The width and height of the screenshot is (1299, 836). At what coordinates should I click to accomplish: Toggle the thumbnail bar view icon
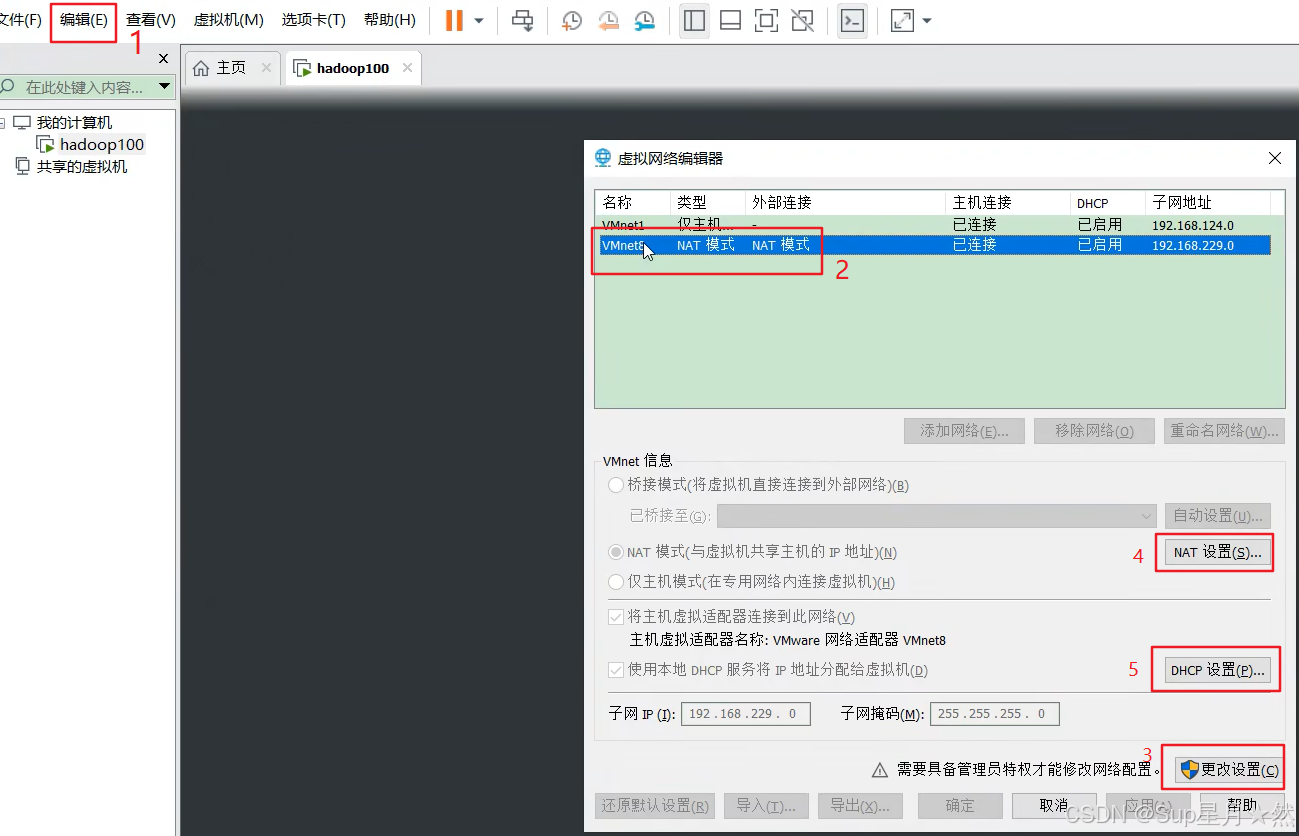point(730,20)
